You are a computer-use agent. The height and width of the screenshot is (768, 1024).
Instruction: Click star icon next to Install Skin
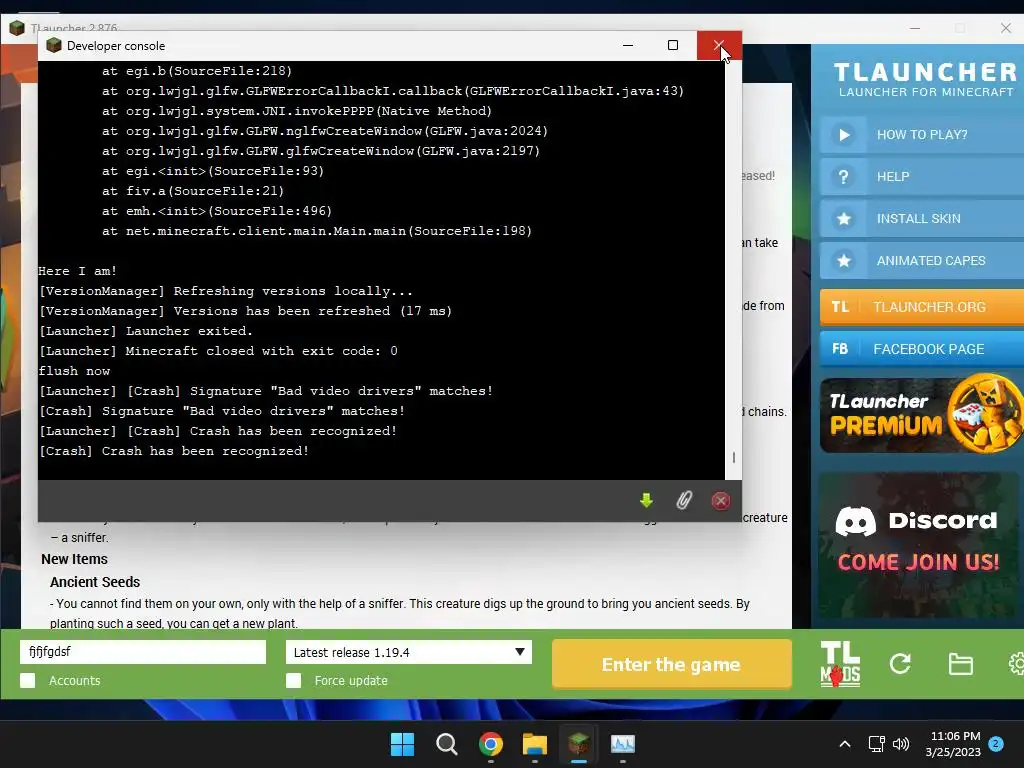(844, 219)
